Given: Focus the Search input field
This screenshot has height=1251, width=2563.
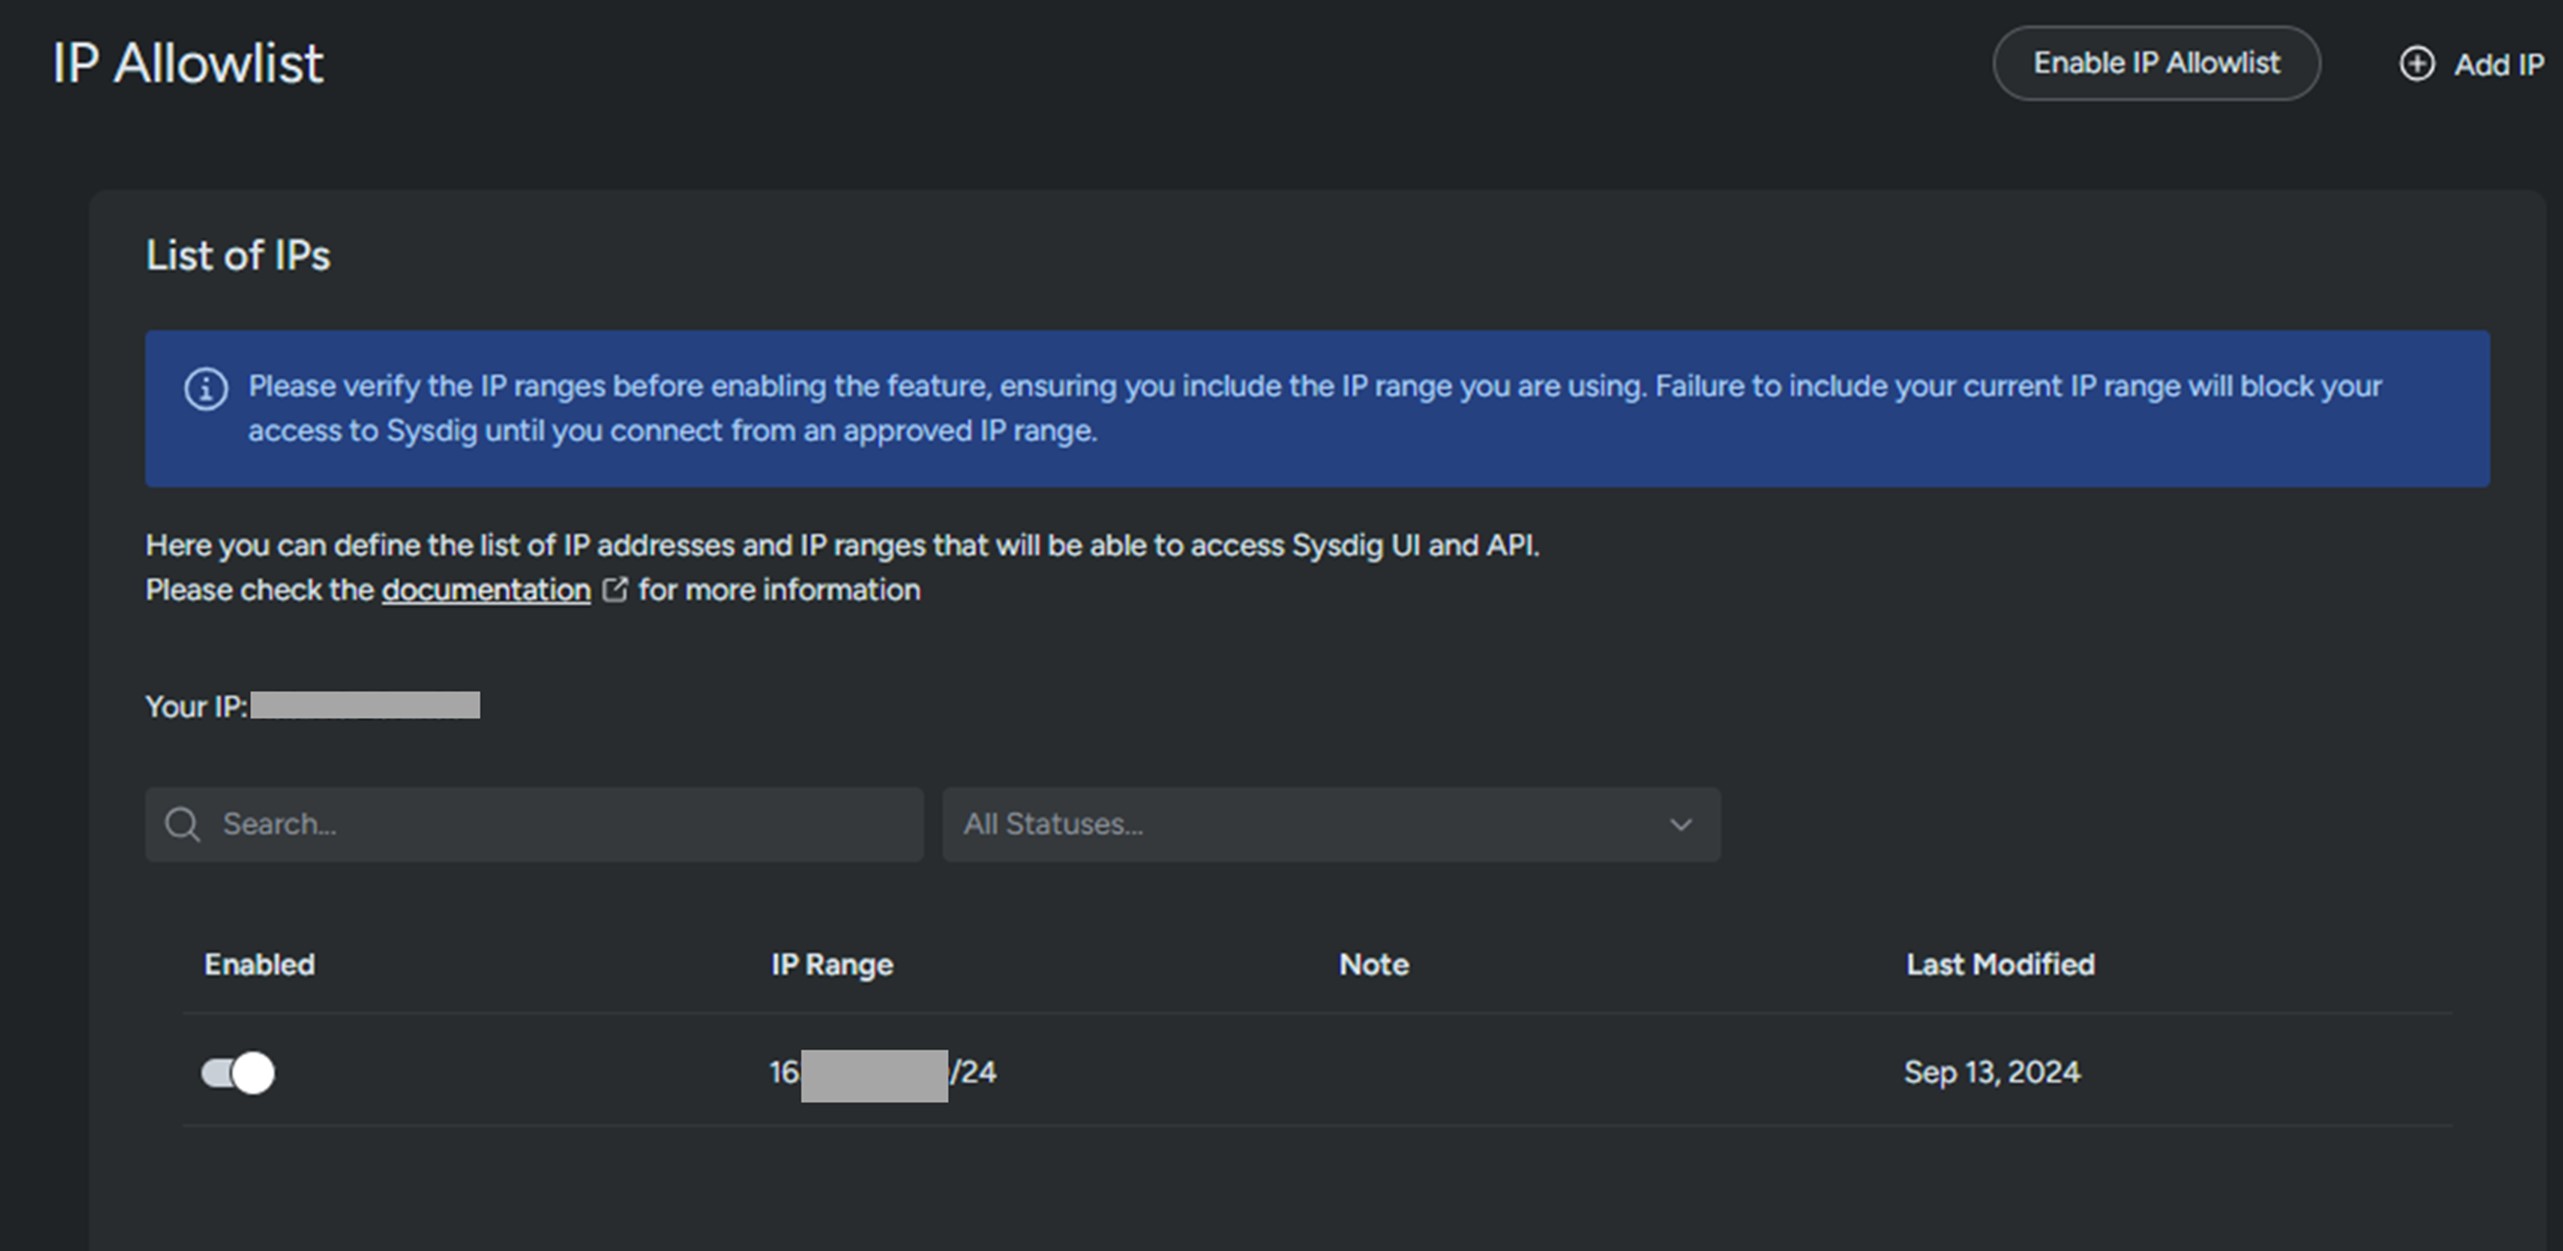Looking at the screenshot, I should tap(560, 825).
